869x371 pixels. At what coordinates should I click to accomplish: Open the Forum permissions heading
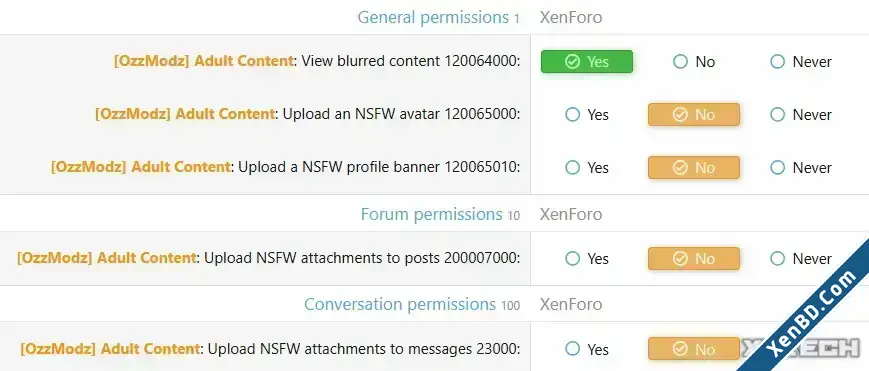pos(432,214)
